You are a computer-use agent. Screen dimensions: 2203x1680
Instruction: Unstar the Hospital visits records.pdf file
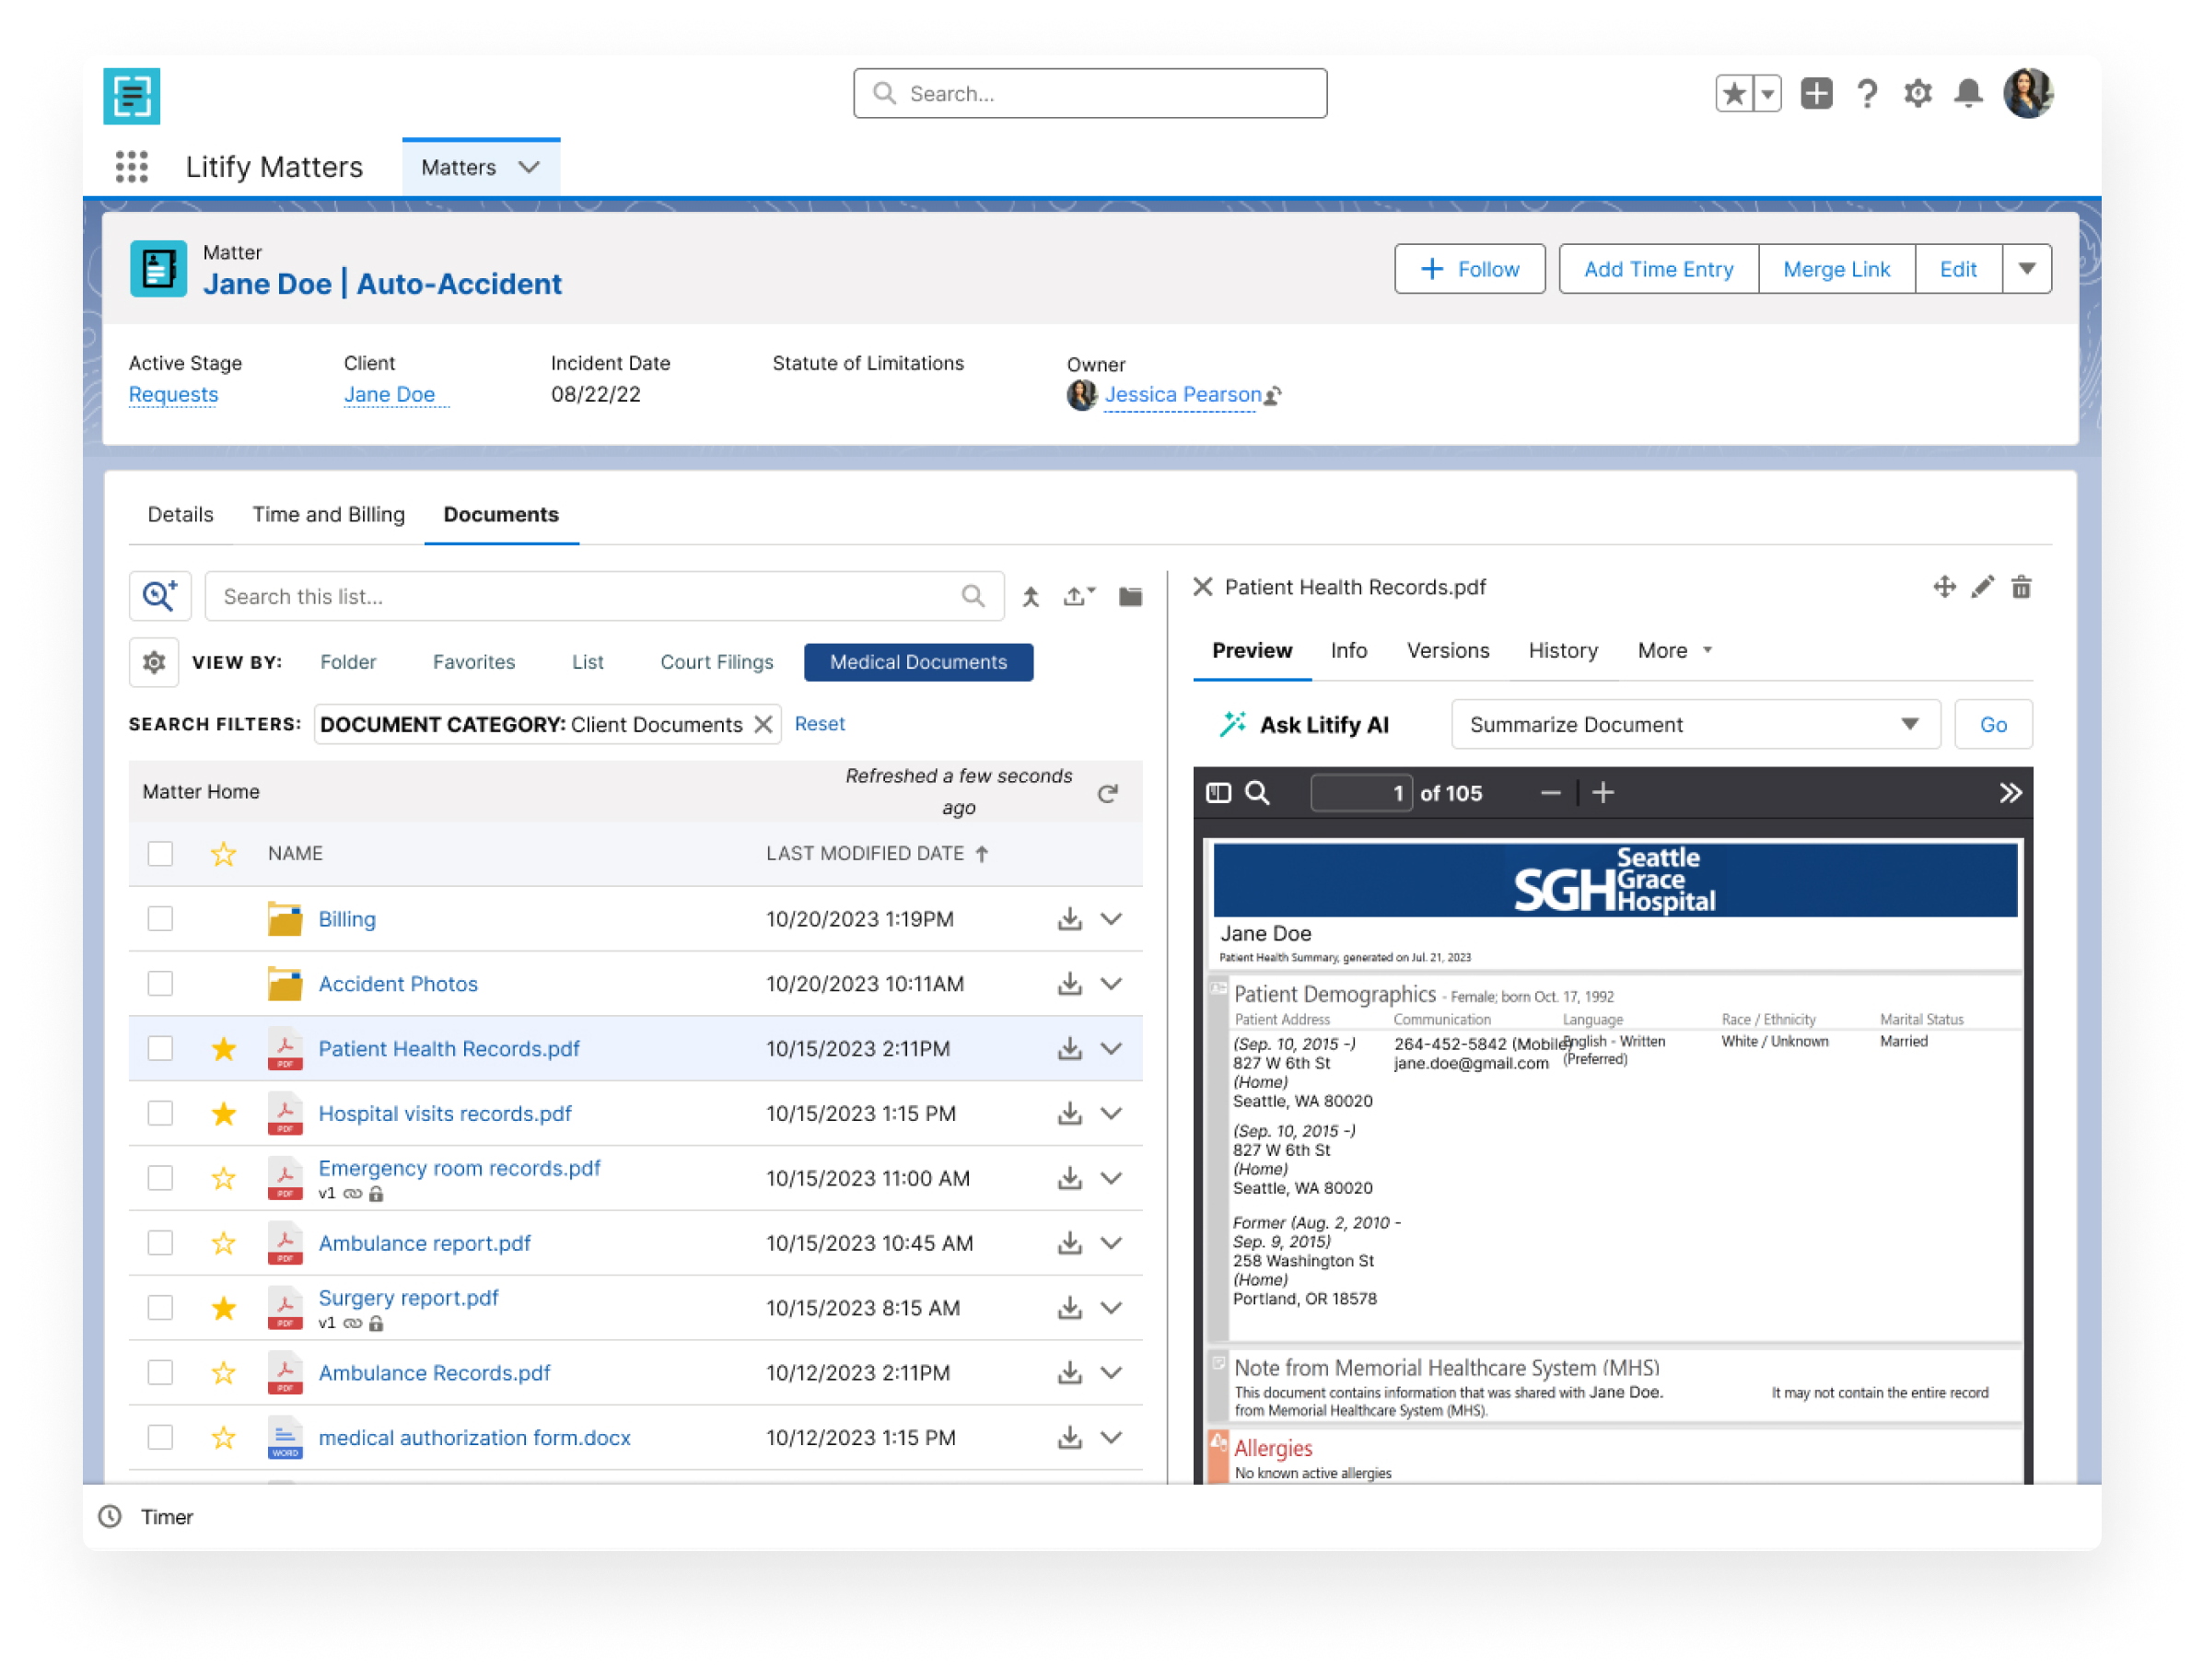(223, 1113)
